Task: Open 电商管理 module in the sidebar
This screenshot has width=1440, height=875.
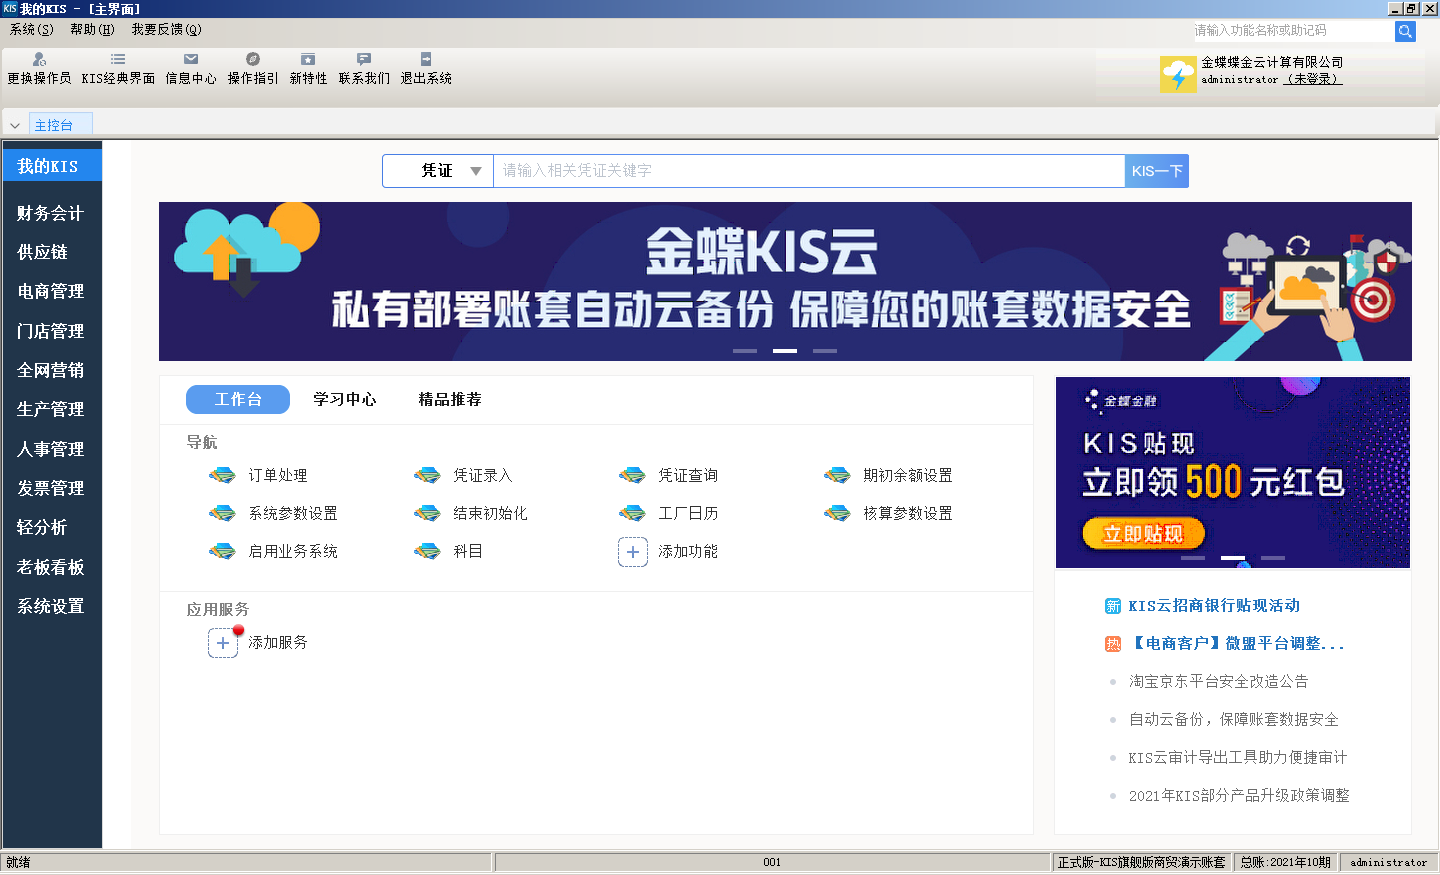Action: point(52,291)
